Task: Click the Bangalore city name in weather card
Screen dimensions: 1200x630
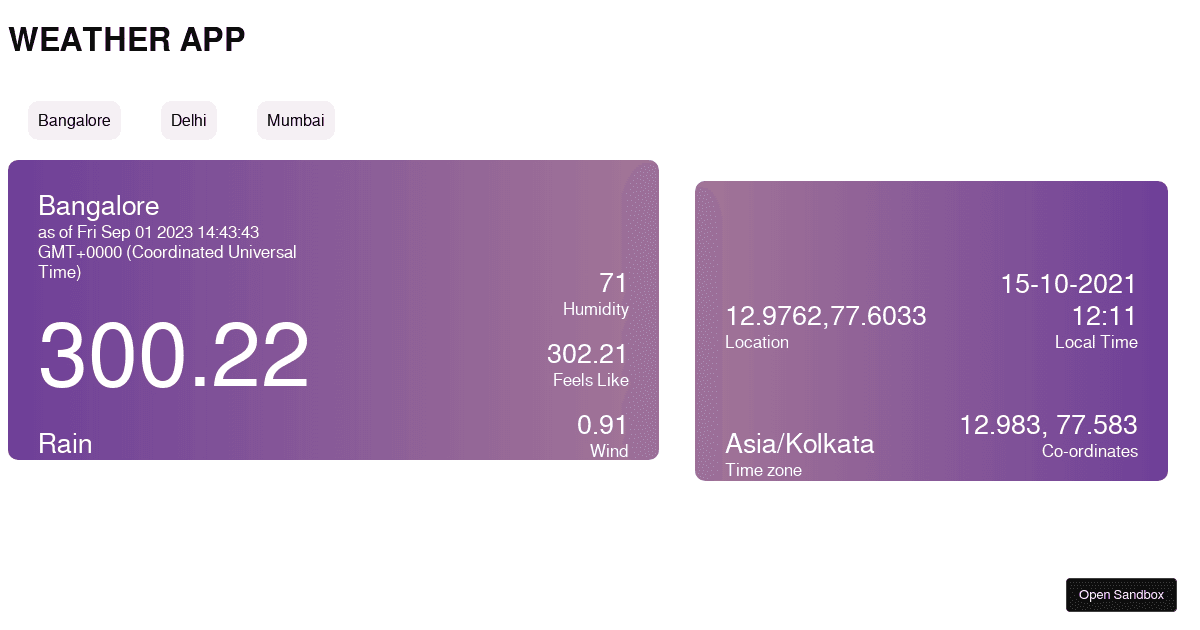Action: click(x=99, y=206)
